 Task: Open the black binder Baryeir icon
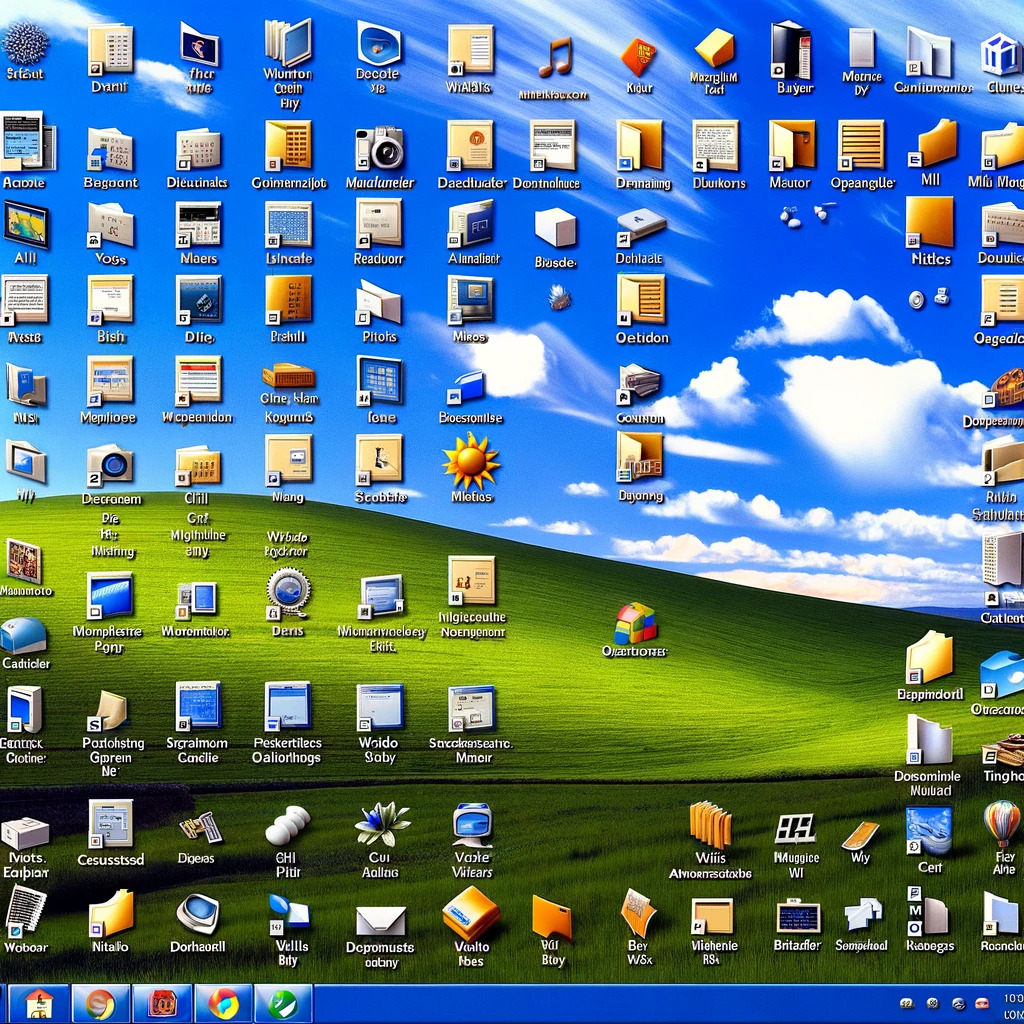point(791,51)
